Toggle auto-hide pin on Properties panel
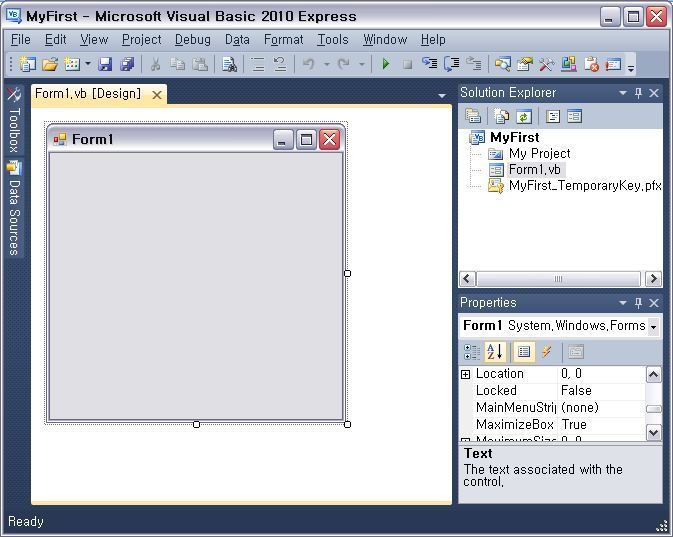This screenshot has width=673, height=537. tap(638, 303)
